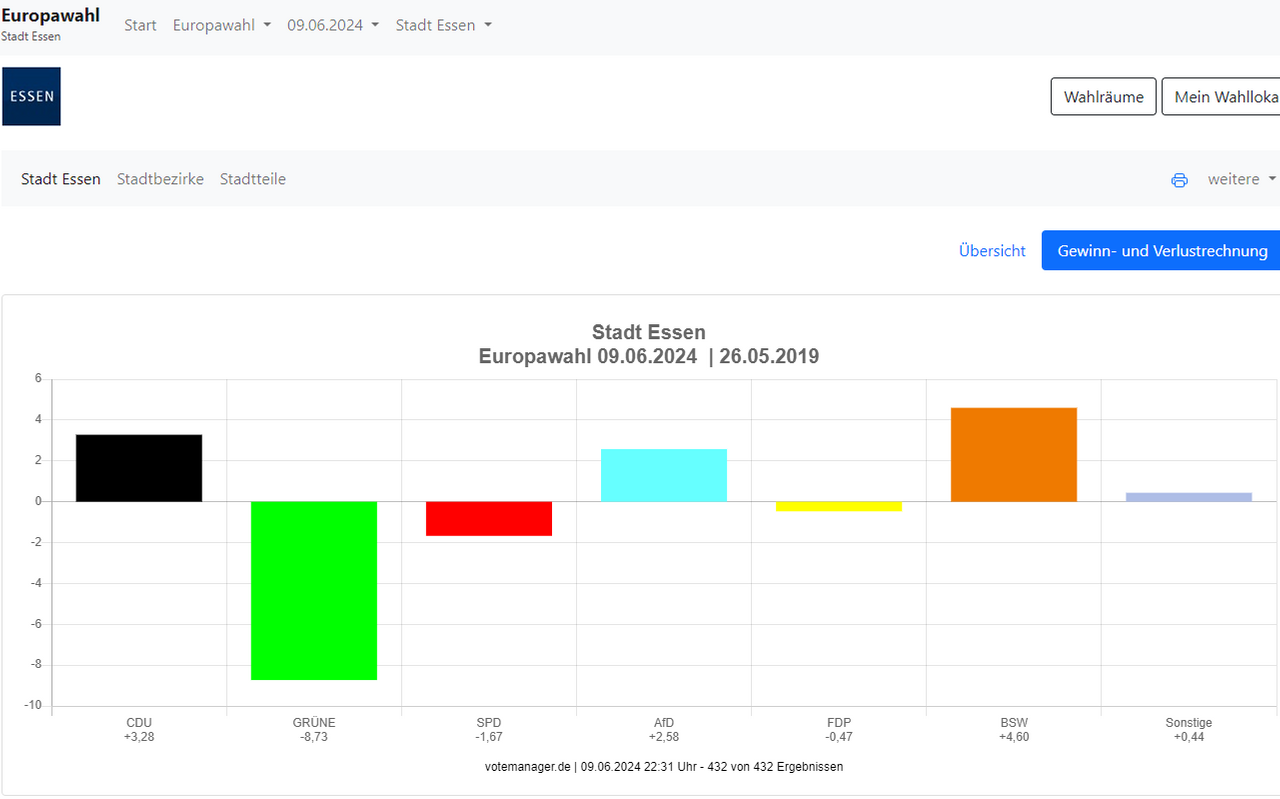Viewport: 1280px width, 799px height.
Task: Open the Europawahl dropdown menu
Action: coord(222,25)
